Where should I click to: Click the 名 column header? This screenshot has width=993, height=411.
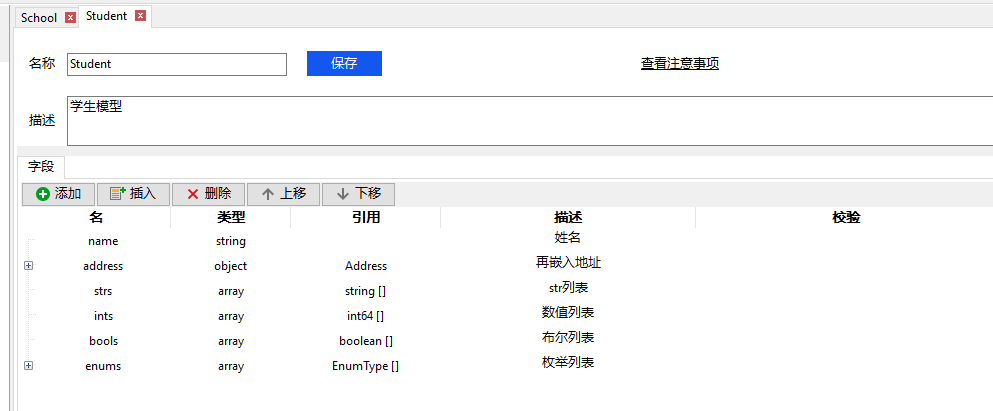(96, 217)
